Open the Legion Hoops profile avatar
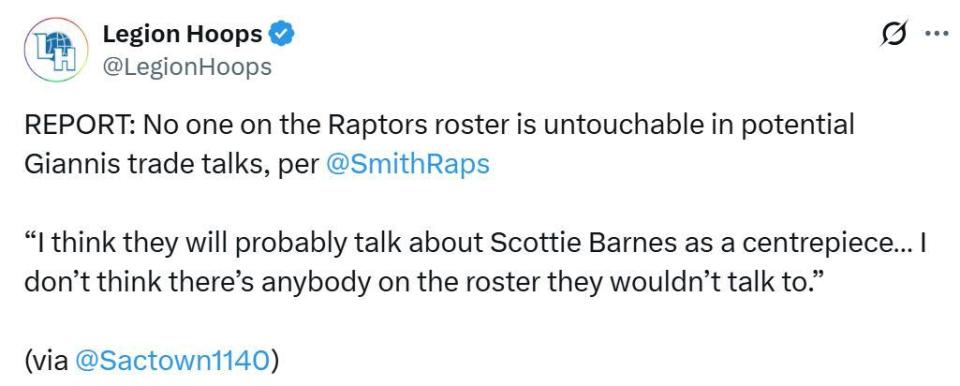Viewport: 960px width, 386px height. click(56, 50)
